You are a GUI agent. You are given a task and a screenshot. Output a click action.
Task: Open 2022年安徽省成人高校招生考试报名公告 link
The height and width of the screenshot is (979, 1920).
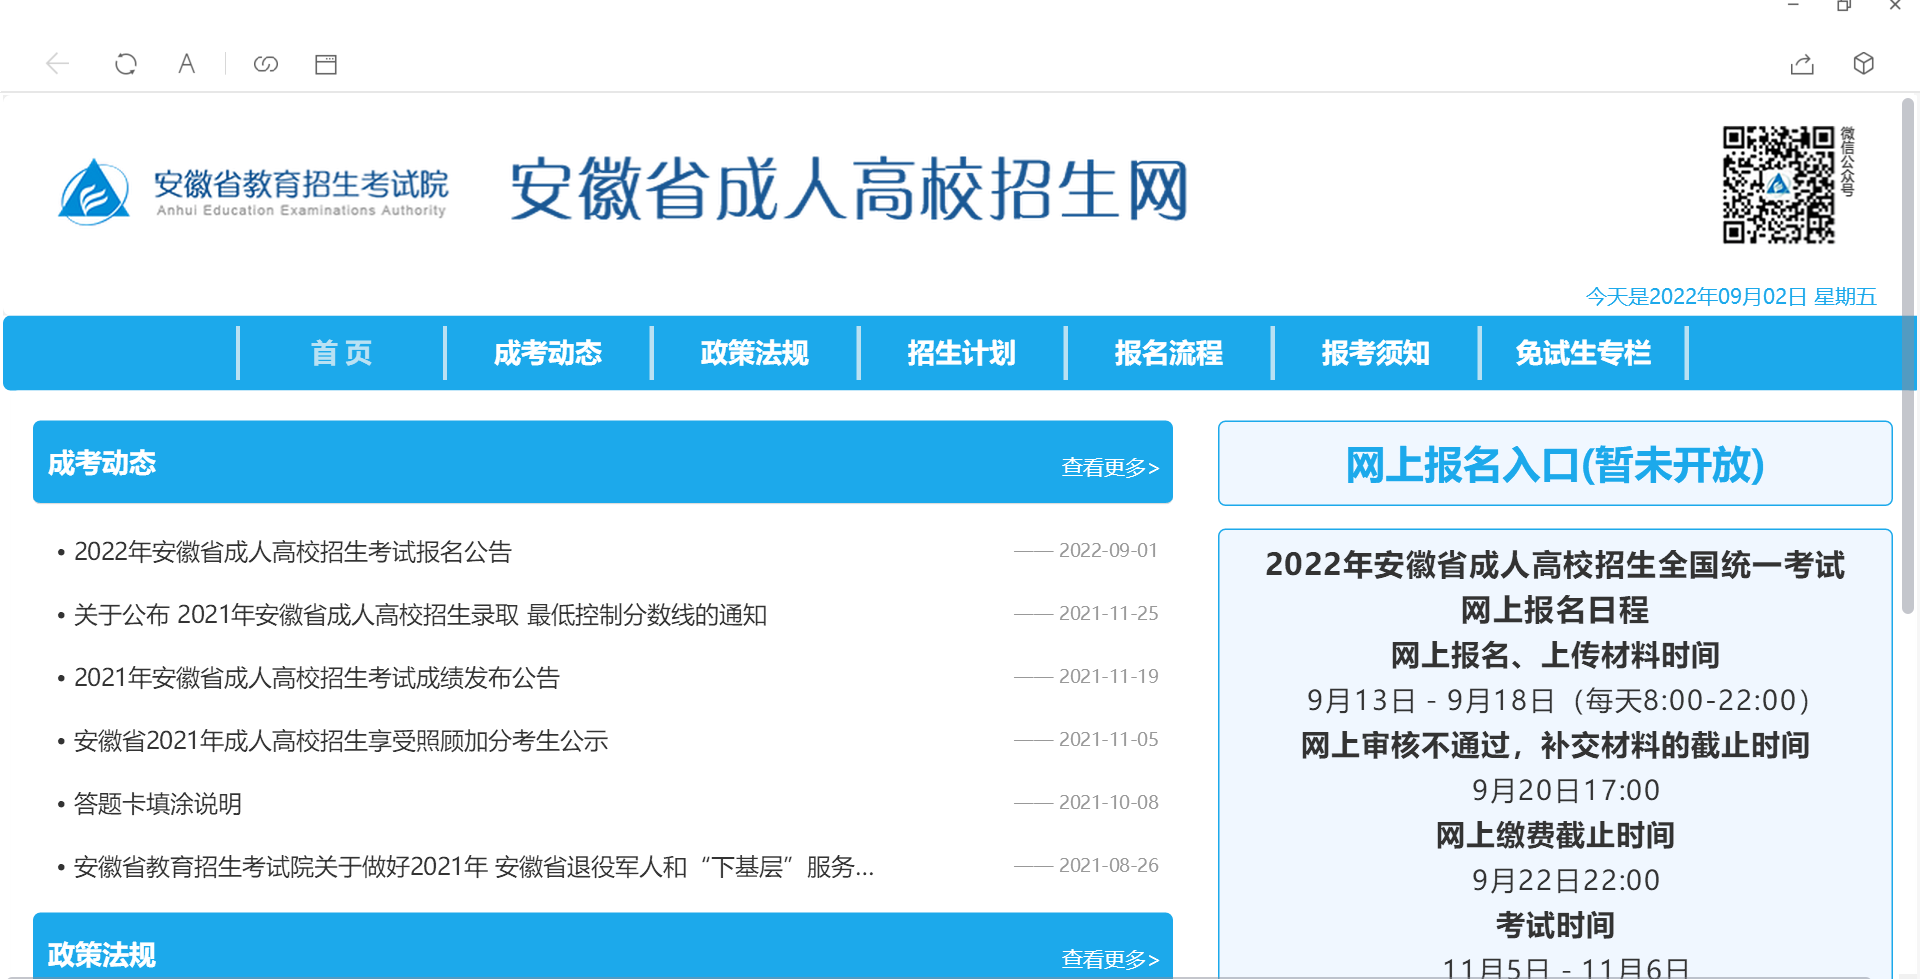(x=293, y=552)
